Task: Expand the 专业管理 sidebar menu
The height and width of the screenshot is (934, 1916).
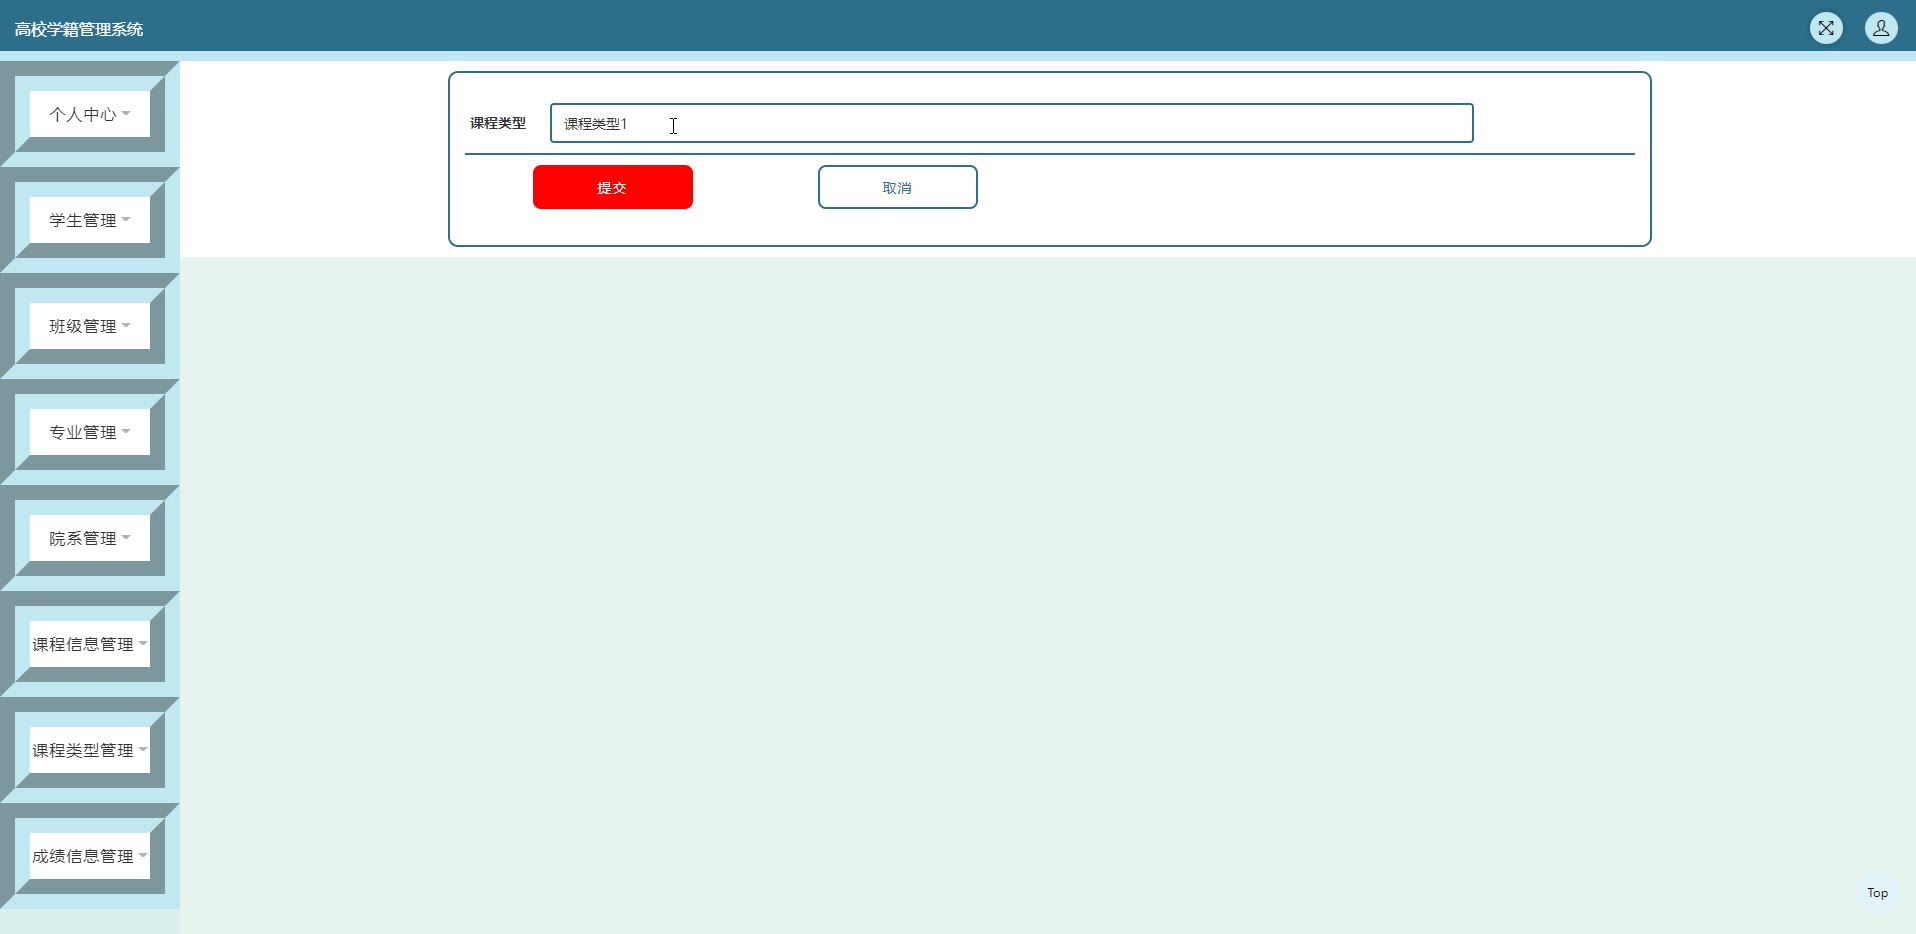Action: [x=90, y=432]
